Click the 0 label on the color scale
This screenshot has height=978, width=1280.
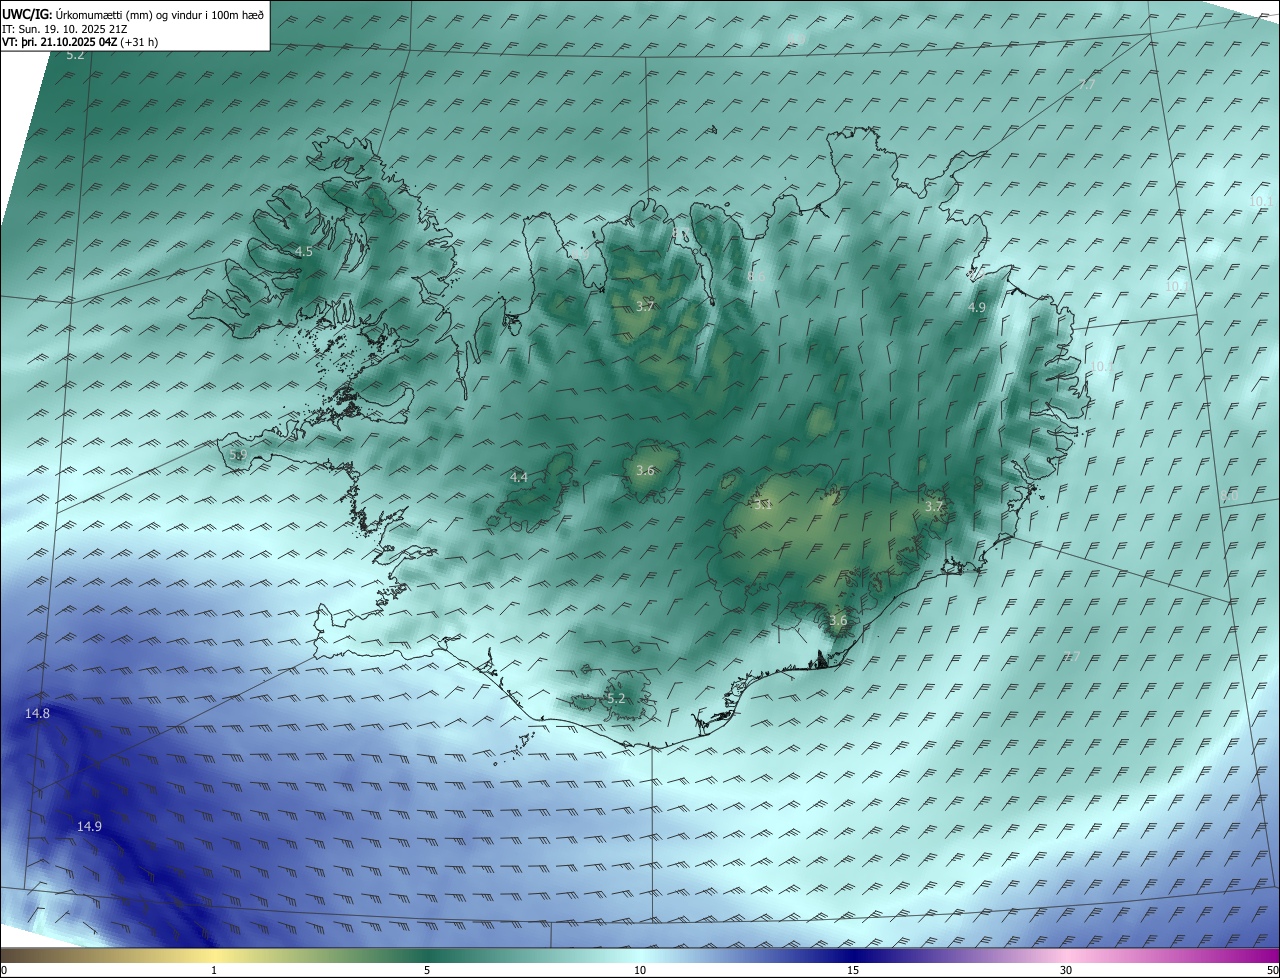tap(4, 970)
